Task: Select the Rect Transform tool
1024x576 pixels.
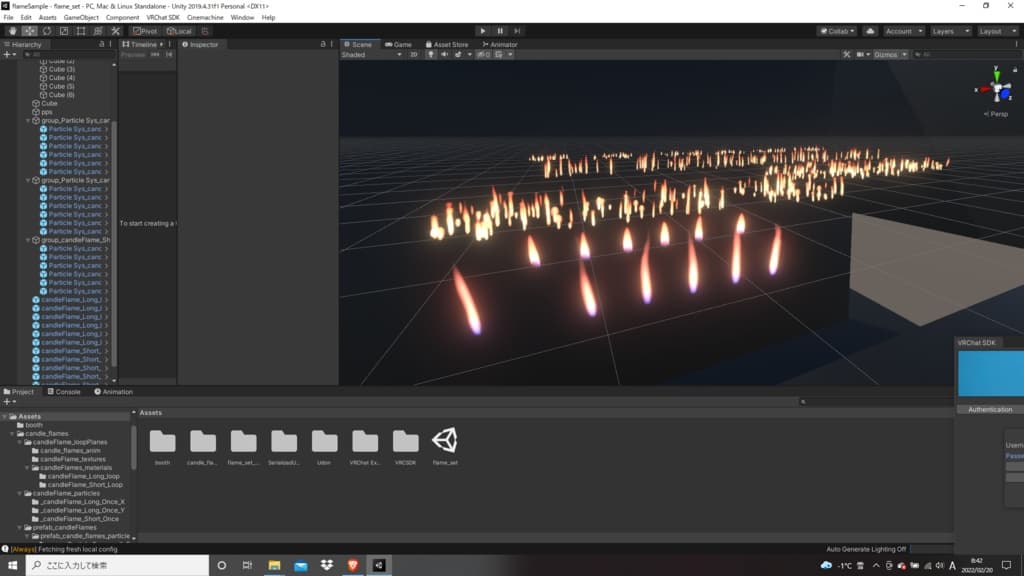Action: (82, 31)
